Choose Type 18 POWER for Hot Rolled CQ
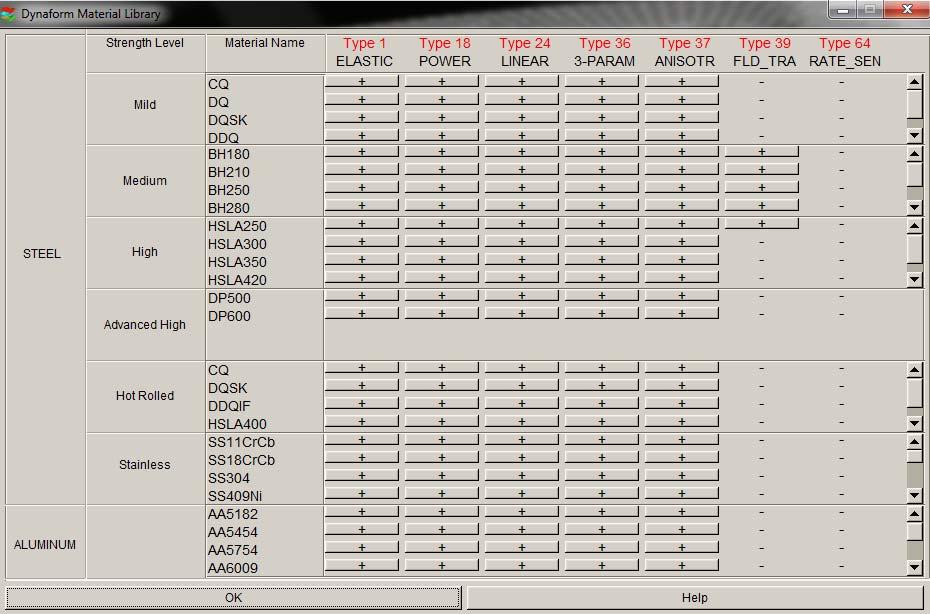This screenshot has height=614, width=930. pyautogui.click(x=442, y=367)
